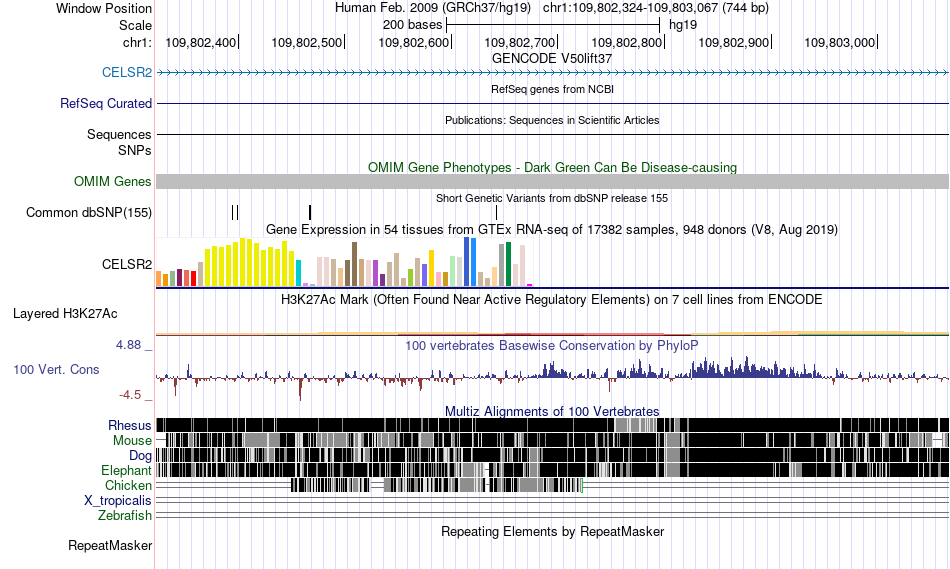Select Short Genetic Variants dbSNP title
This screenshot has width=950, height=569.
552,198
